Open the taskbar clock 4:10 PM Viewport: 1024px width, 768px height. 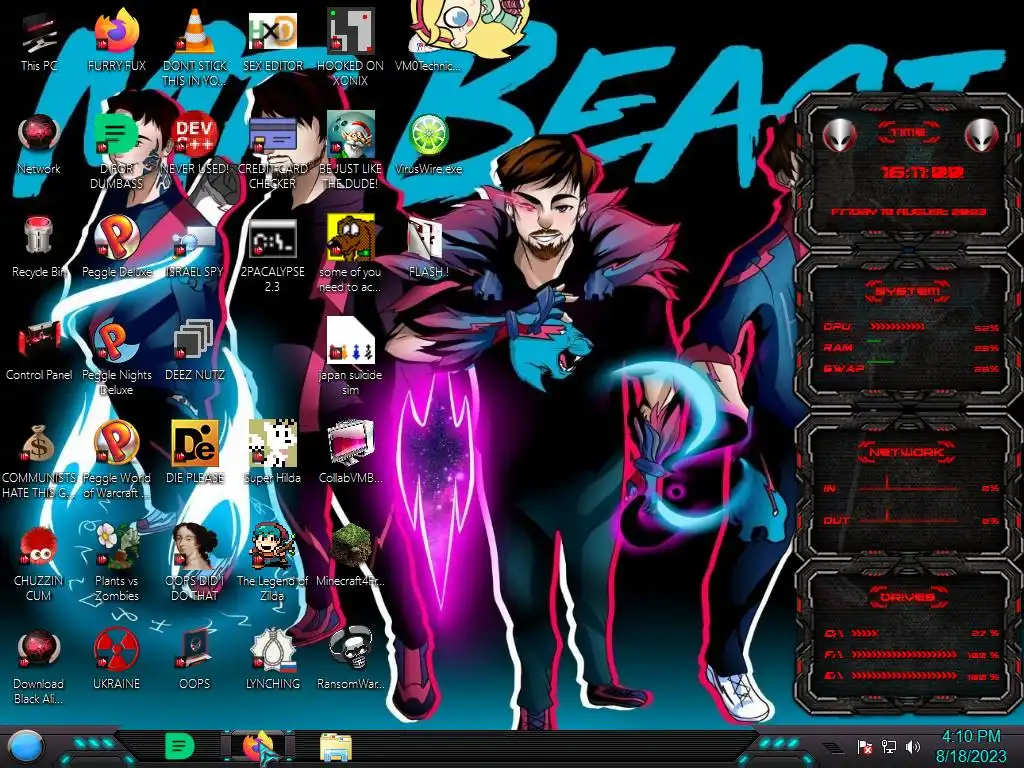[971, 746]
